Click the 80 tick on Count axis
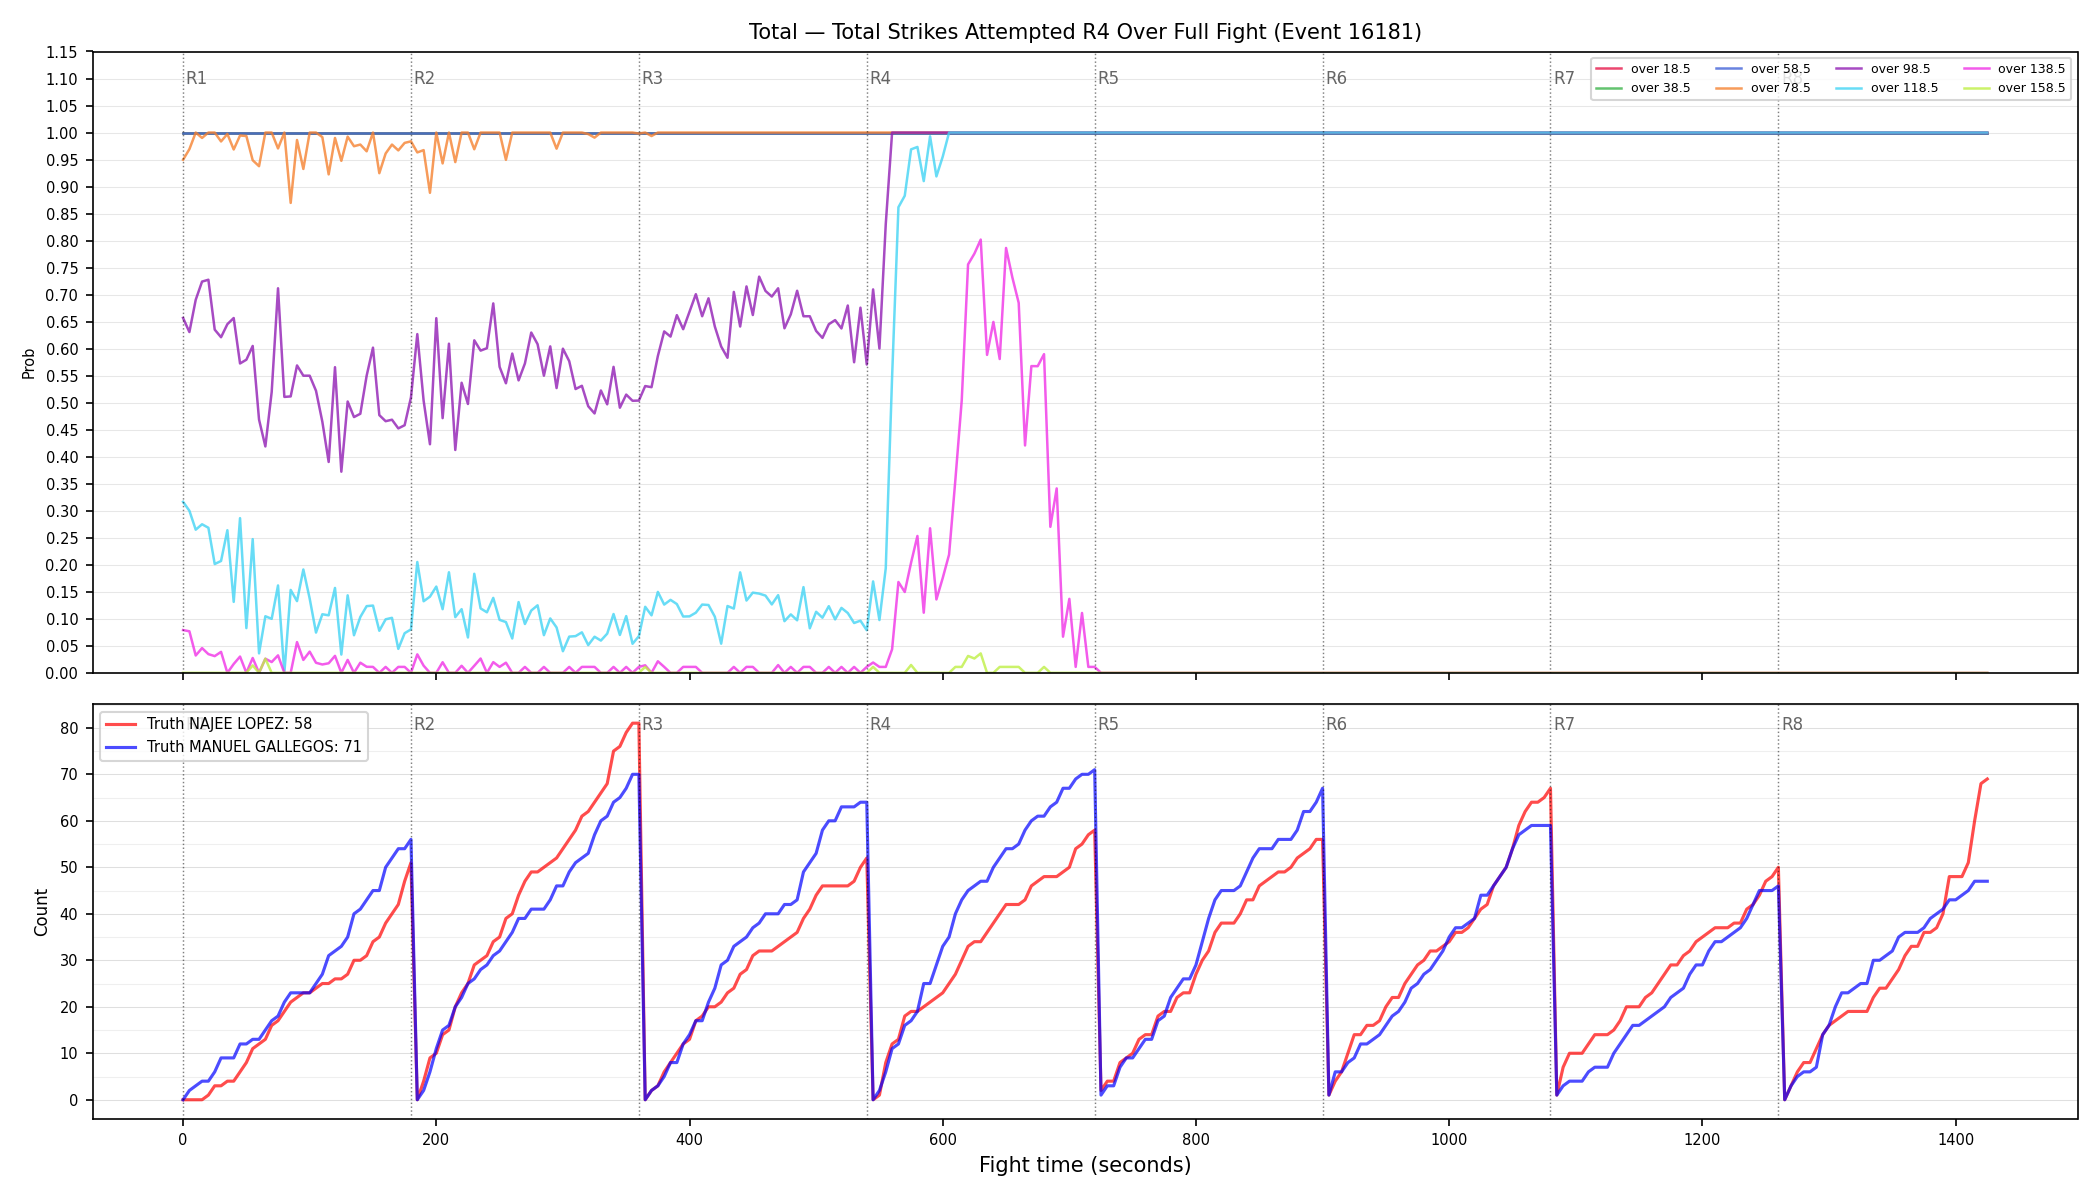Screen dimensions: 2100x1200 pyautogui.click(x=68, y=729)
